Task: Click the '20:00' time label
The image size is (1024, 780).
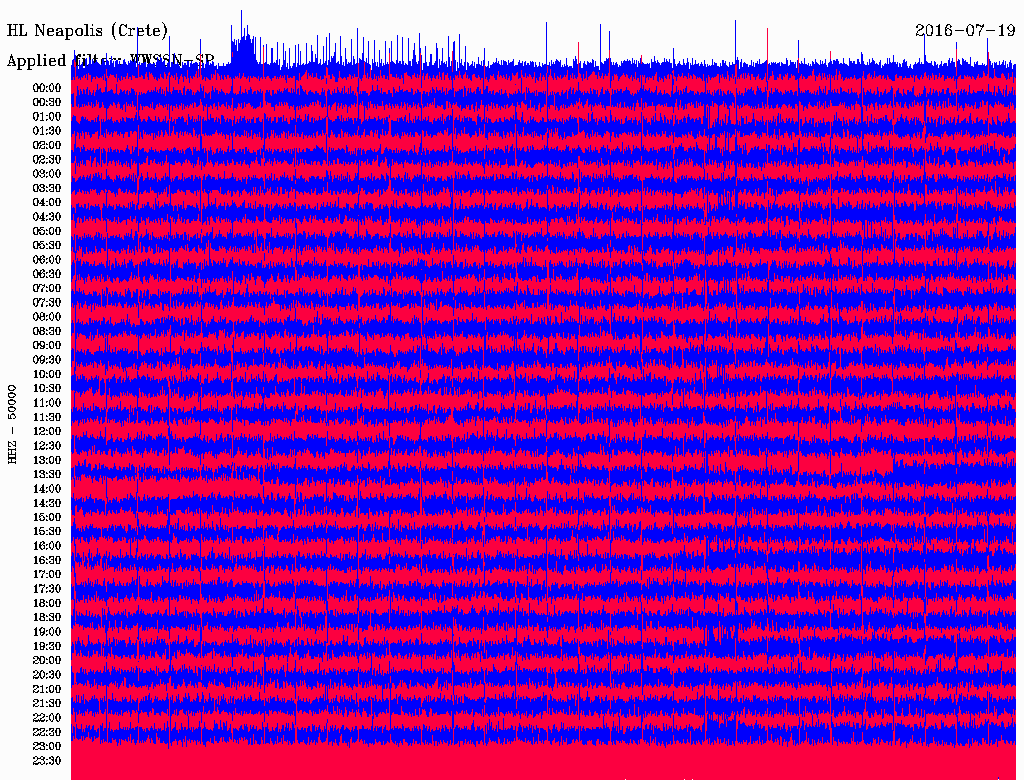Action: pos(47,660)
